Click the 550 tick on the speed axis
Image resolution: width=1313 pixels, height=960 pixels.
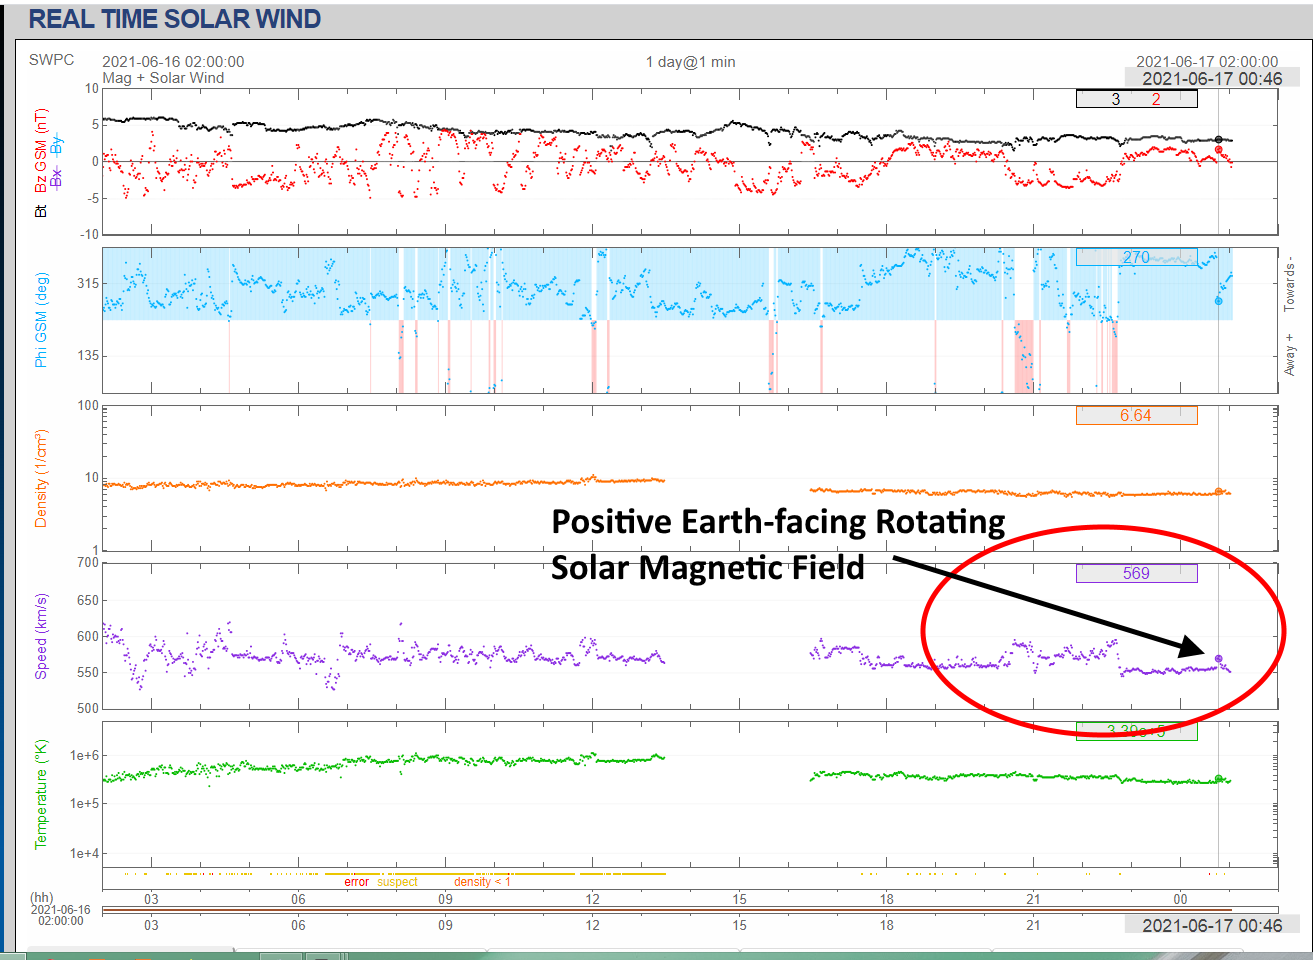[x=88, y=672]
